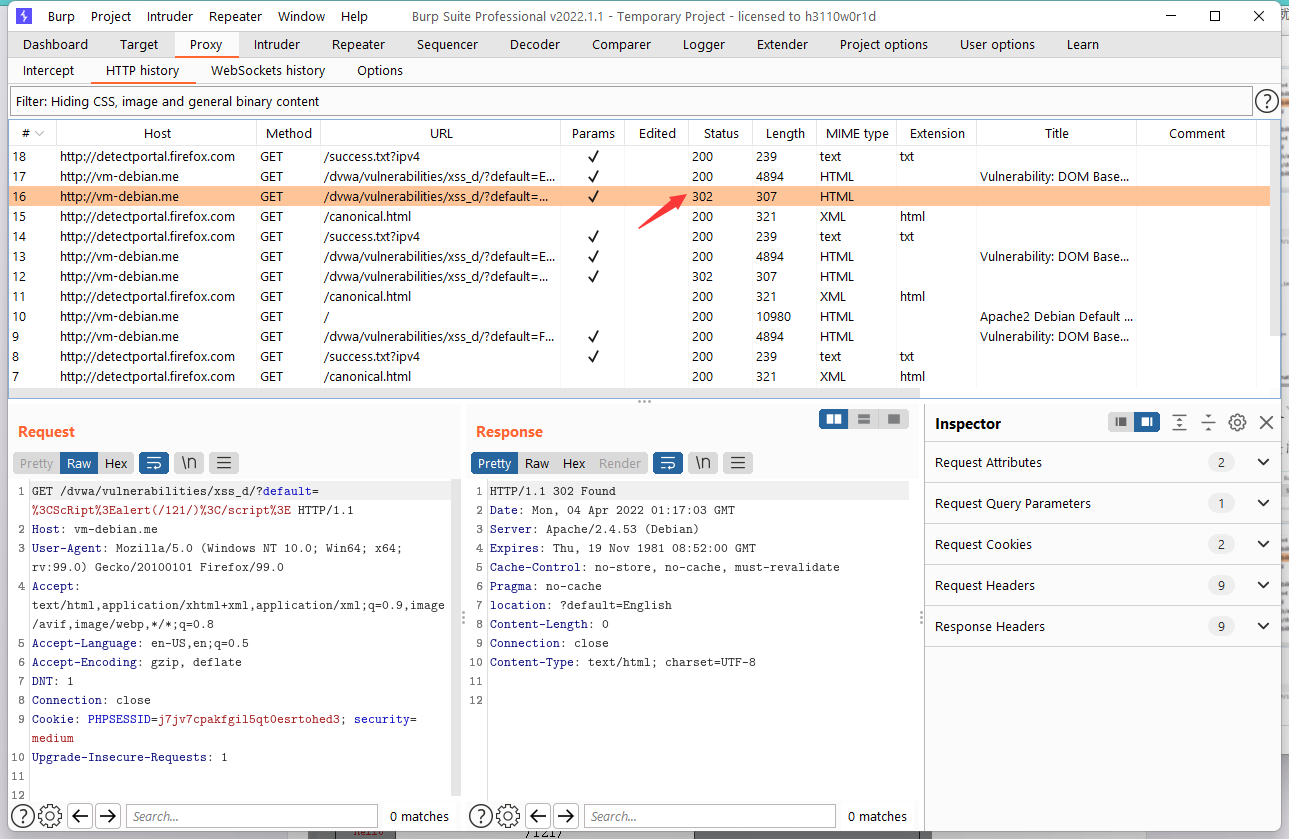Open the filter help question-mark icon
1289x839 pixels.
[1266, 101]
